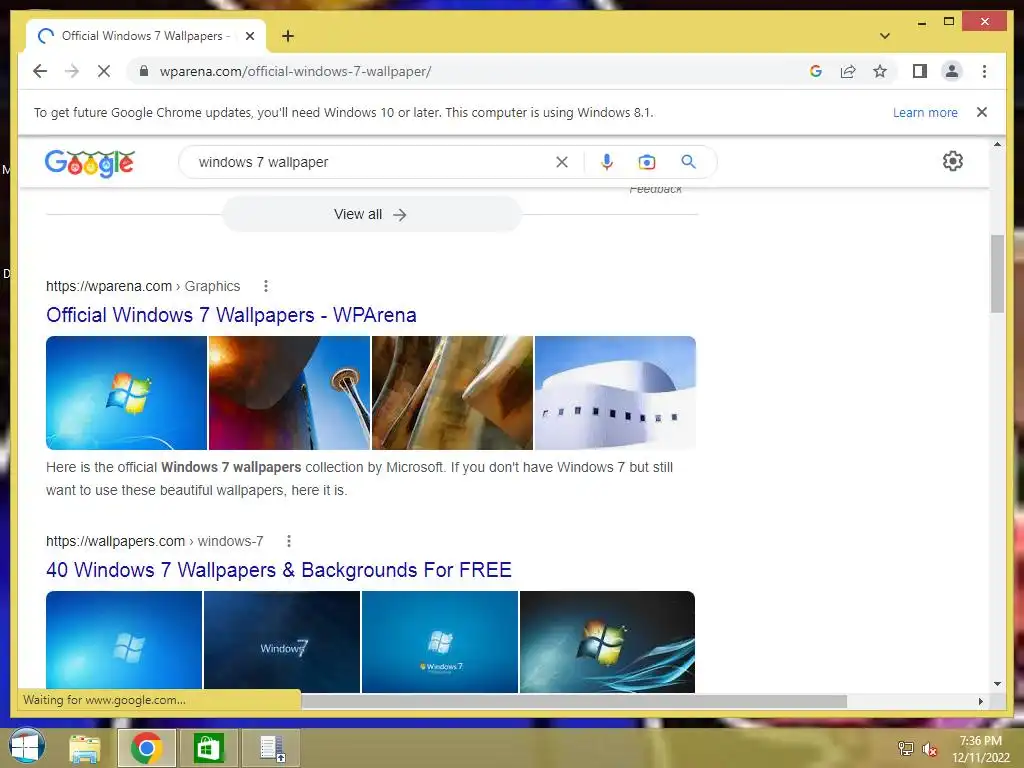Open a new tab
The image size is (1024, 768).
point(287,36)
